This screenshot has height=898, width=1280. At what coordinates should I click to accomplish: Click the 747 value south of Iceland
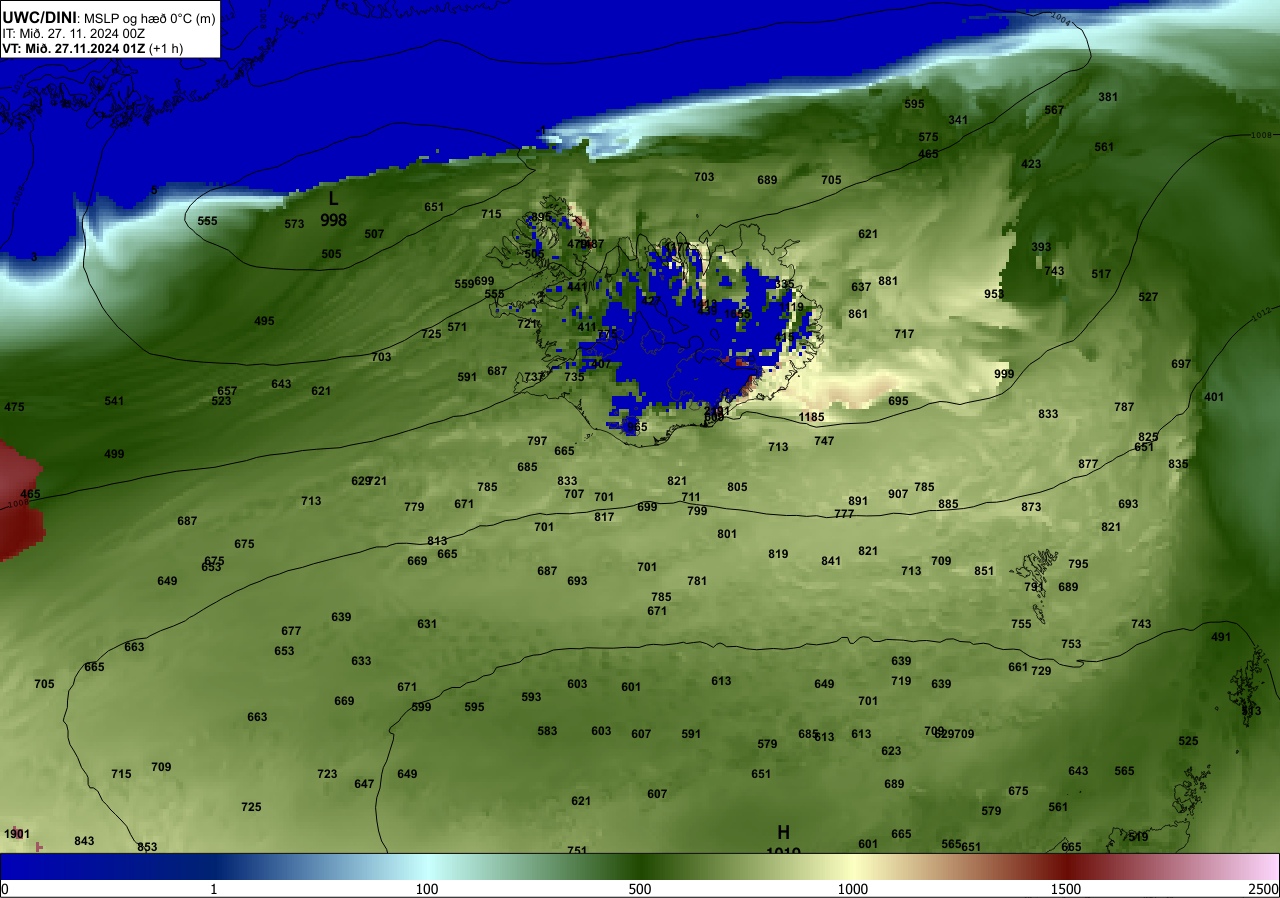tap(824, 441)
